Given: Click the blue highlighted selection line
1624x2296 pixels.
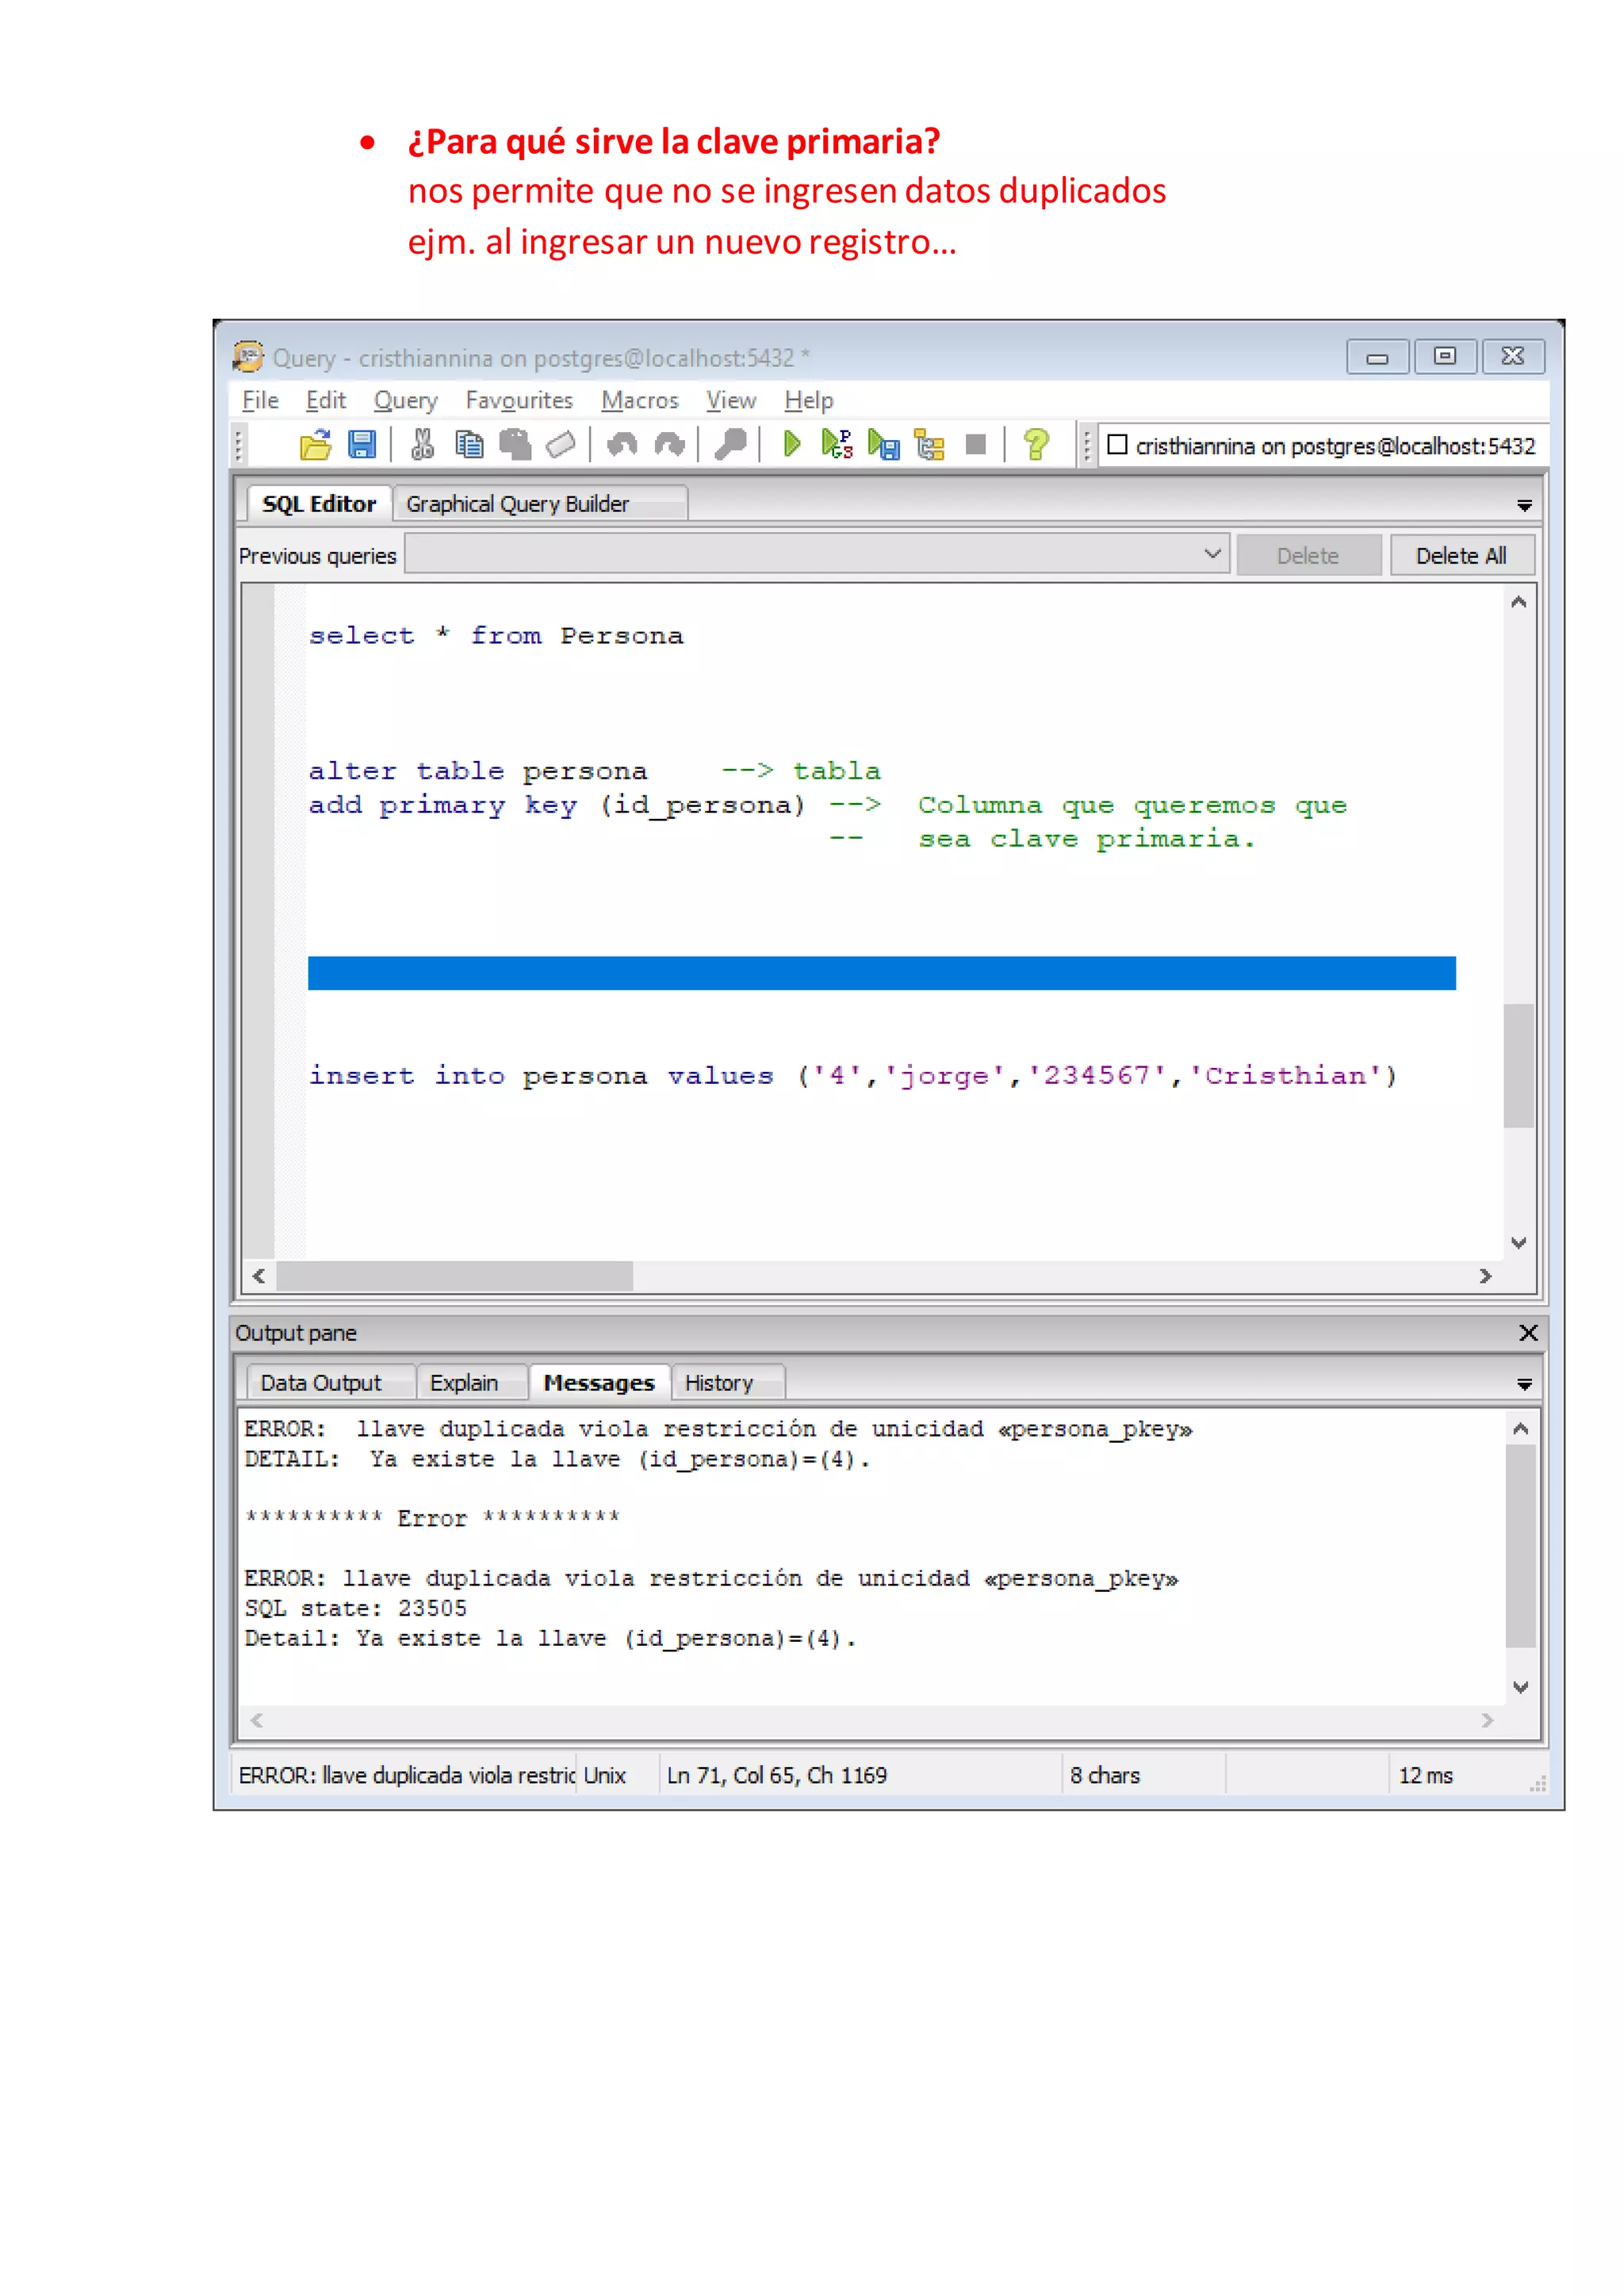Looking at the screenshot, I should click(x=882, y=973).
